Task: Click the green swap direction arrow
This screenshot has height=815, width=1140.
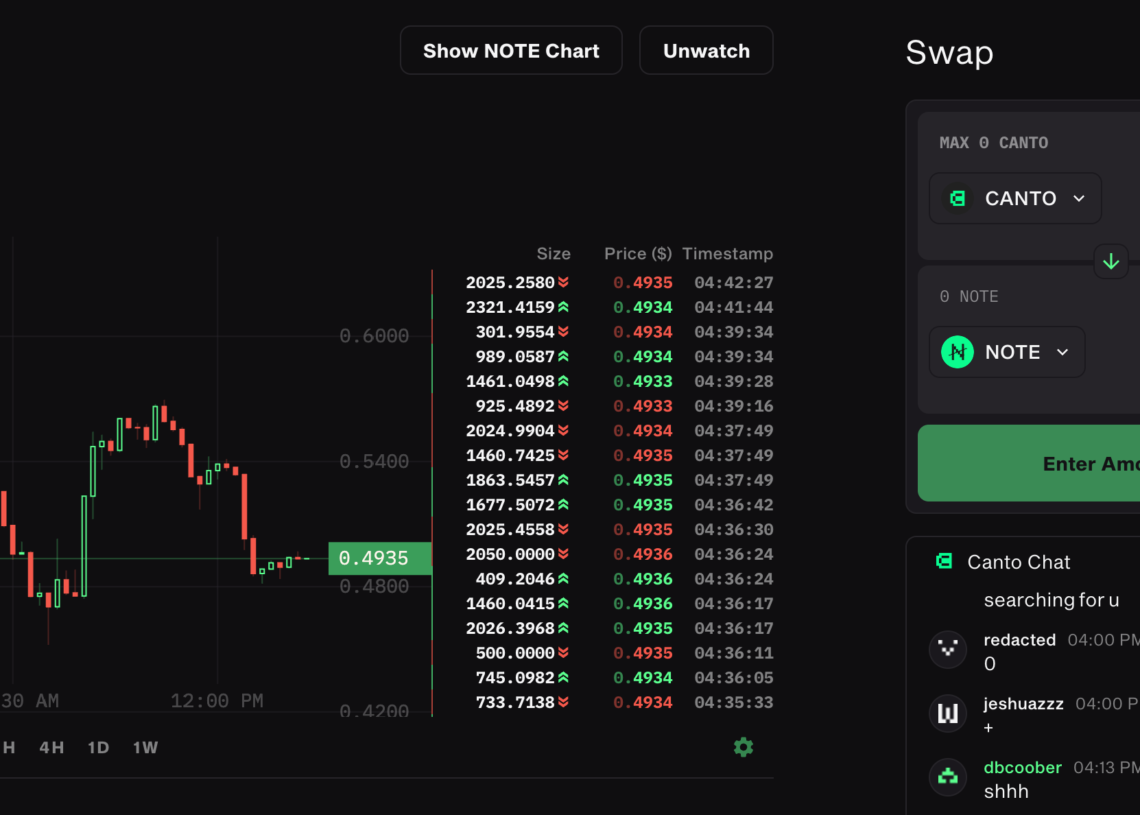Action: (1110, 261)
